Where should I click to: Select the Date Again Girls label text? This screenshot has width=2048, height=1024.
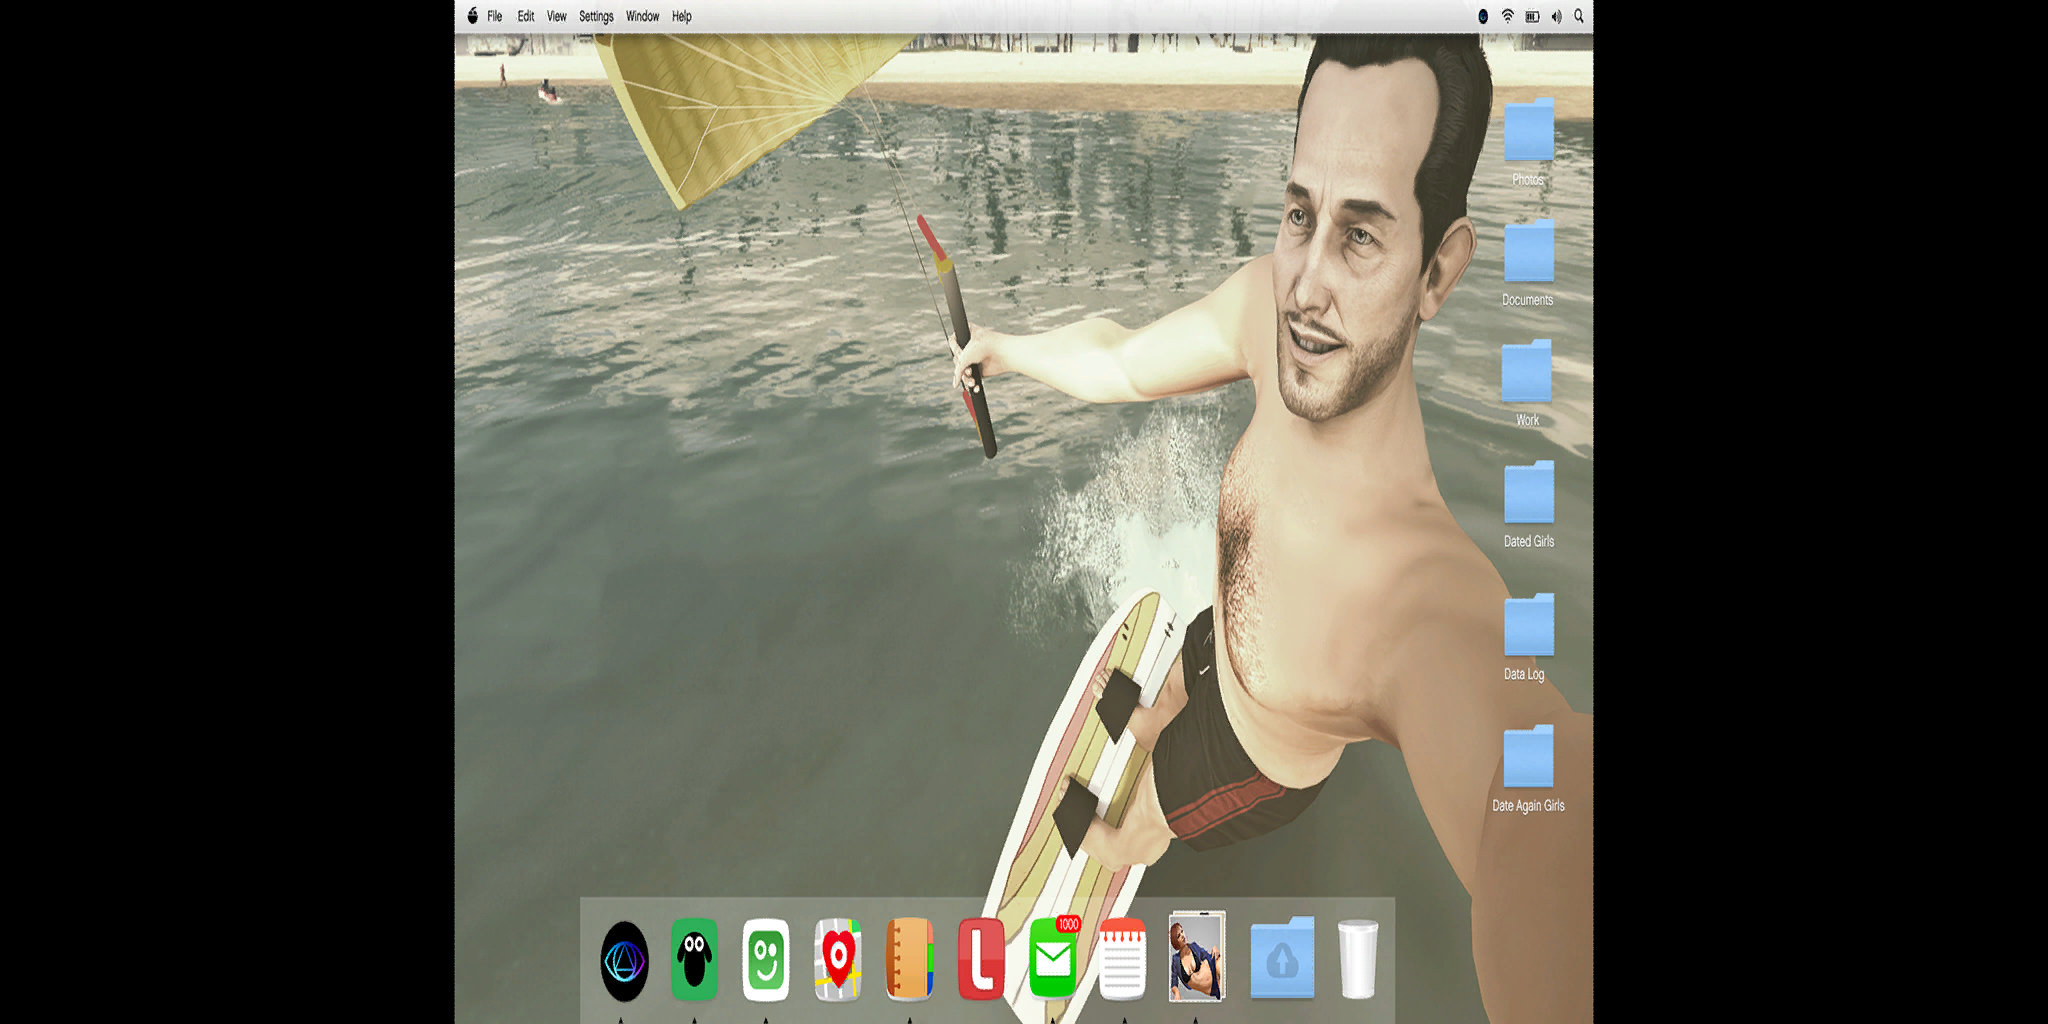pos(1528,806)
